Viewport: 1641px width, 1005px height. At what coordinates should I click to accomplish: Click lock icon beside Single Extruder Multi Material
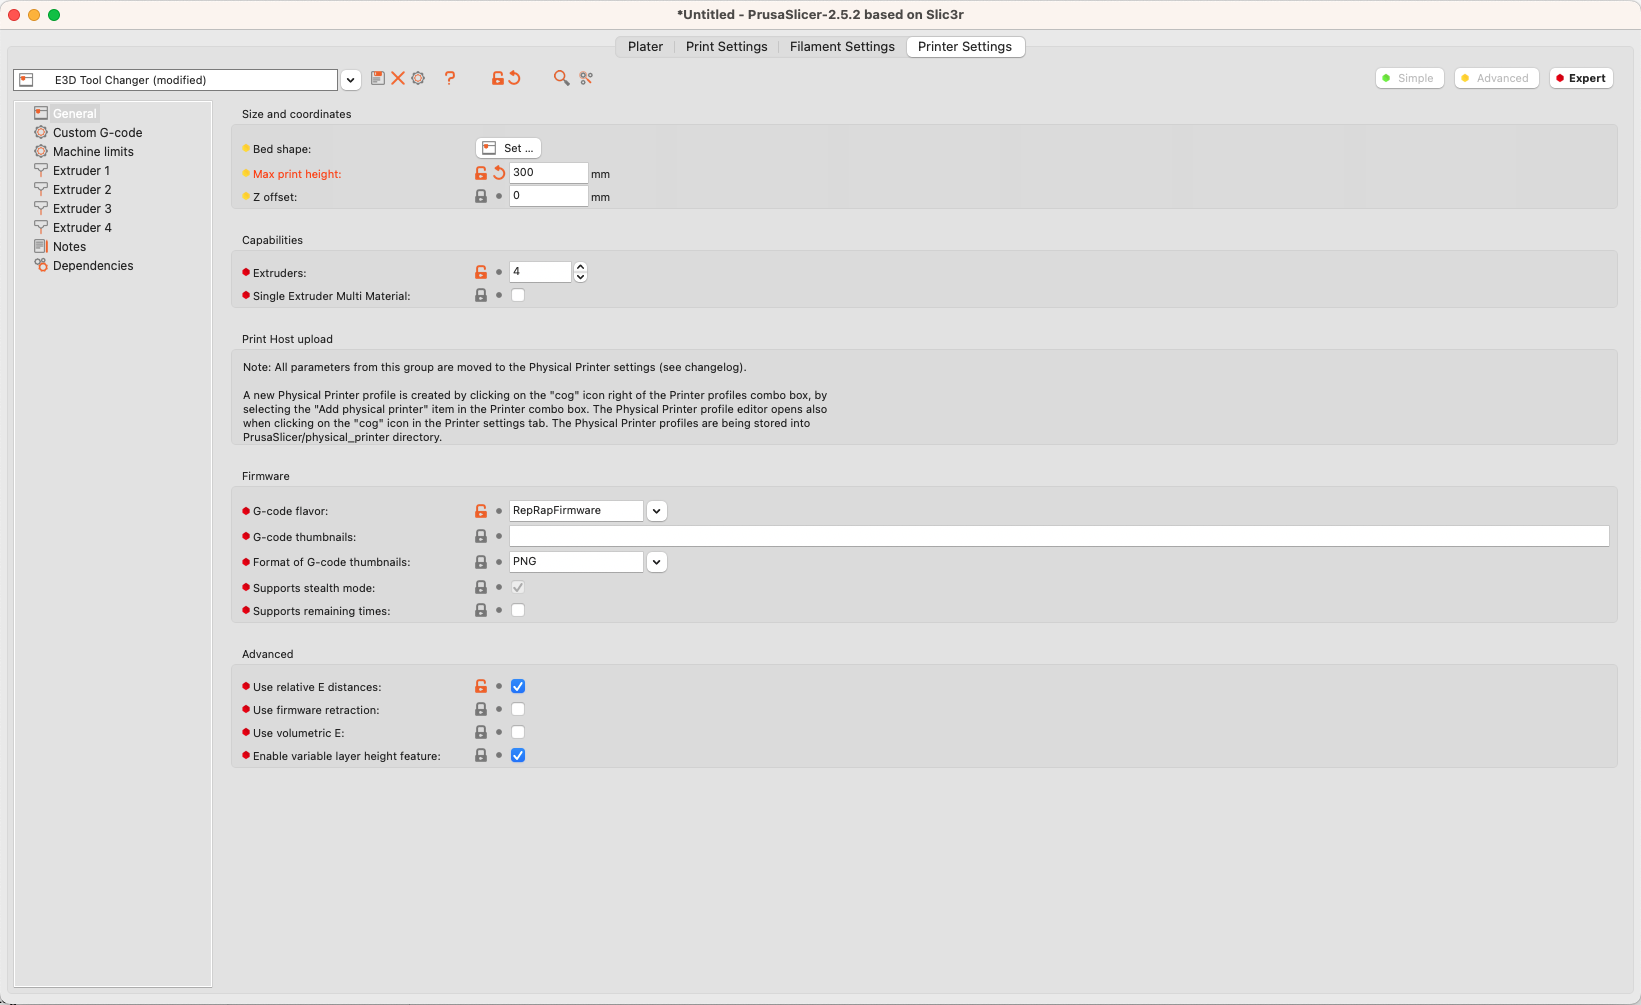pyautogui.click(x=481, y=295)
